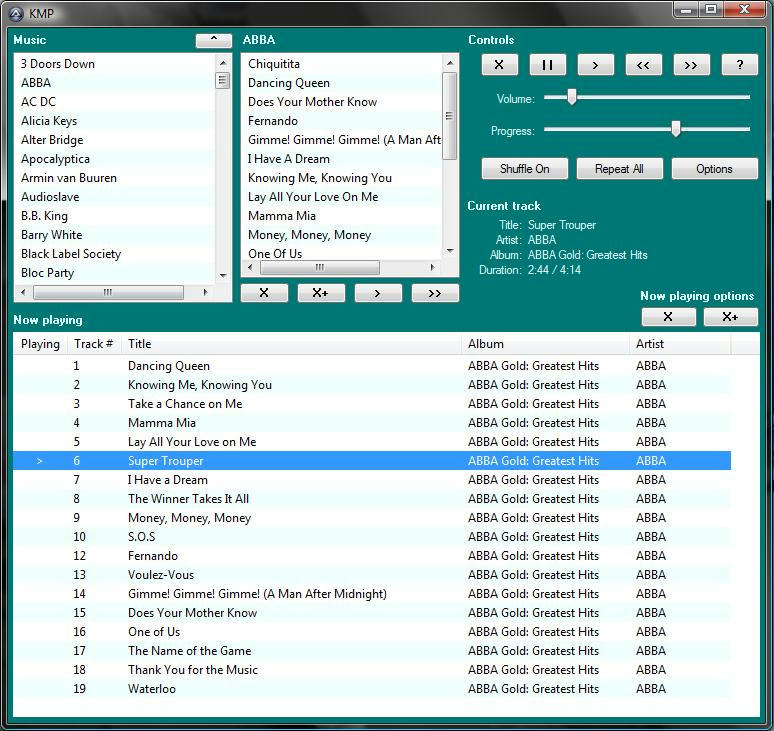Select track 8 The Winner Takes It All

tap(372, 499)
